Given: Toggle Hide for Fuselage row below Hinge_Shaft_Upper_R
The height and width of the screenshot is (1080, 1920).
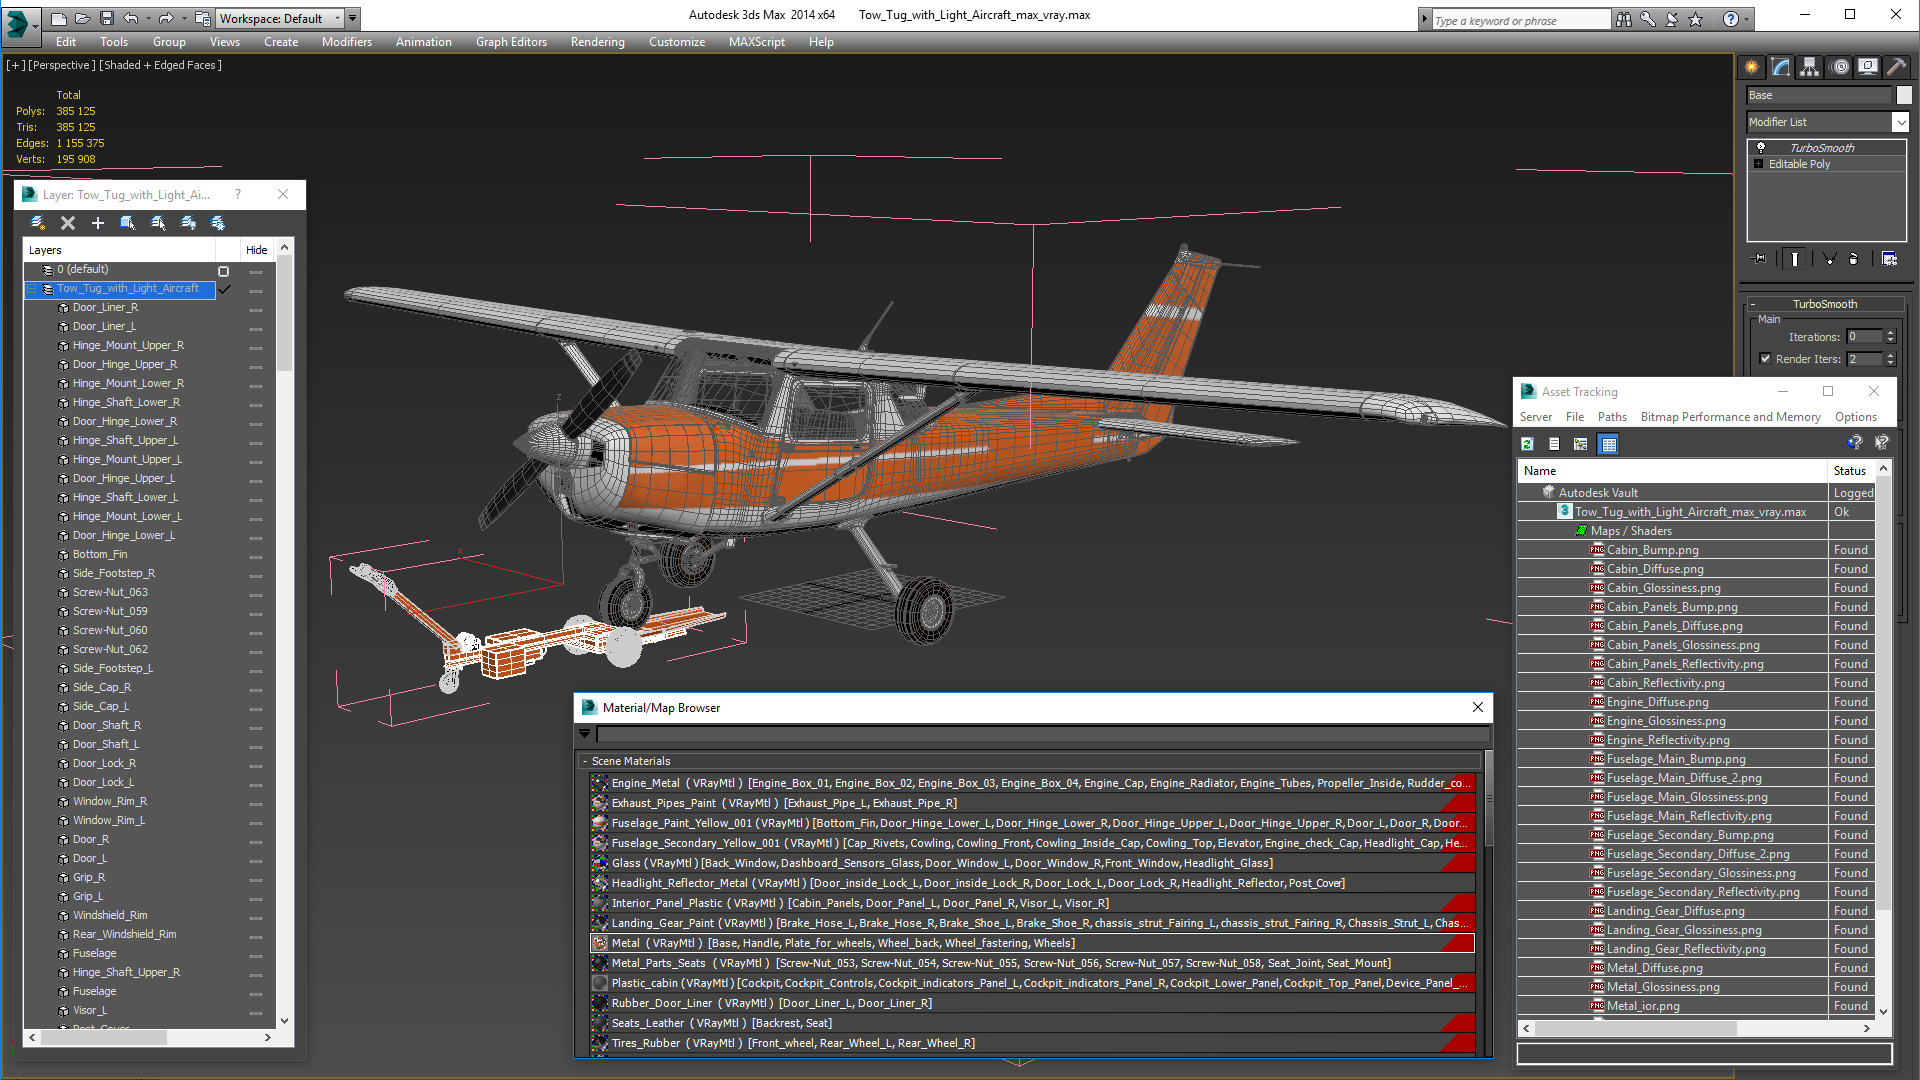Looking at the screenshot, I should pos(256,993).
